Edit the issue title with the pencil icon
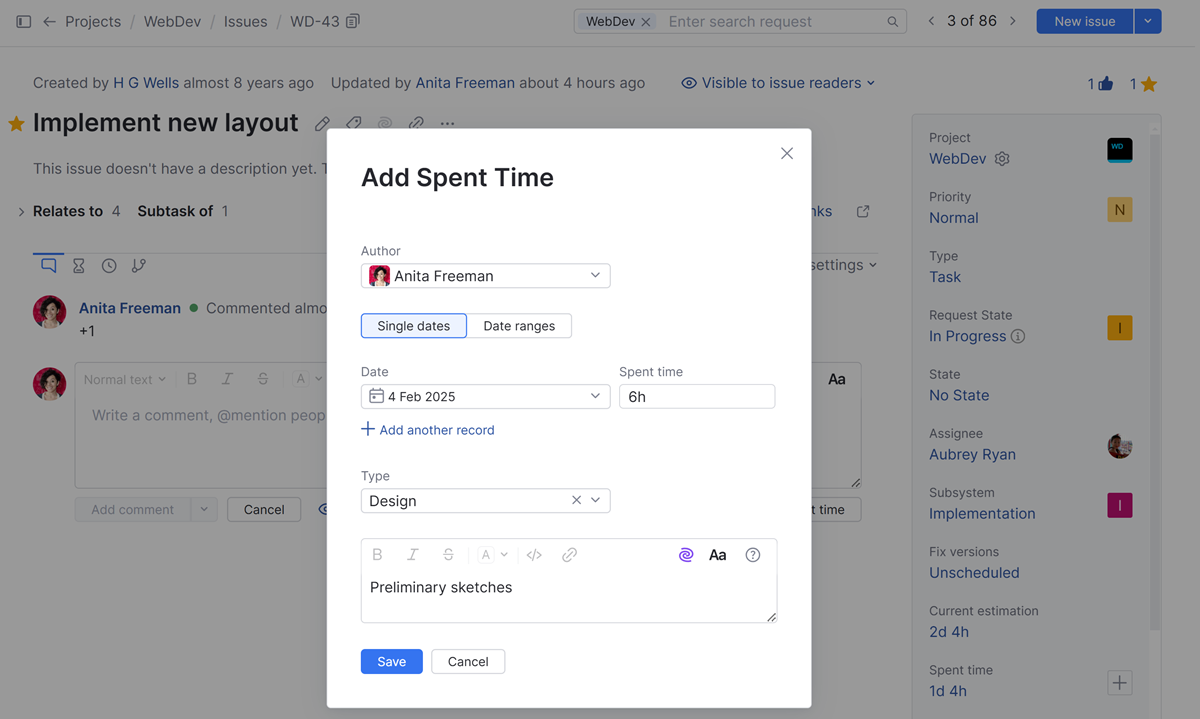 pyautogui.click(x=322, y=123)
